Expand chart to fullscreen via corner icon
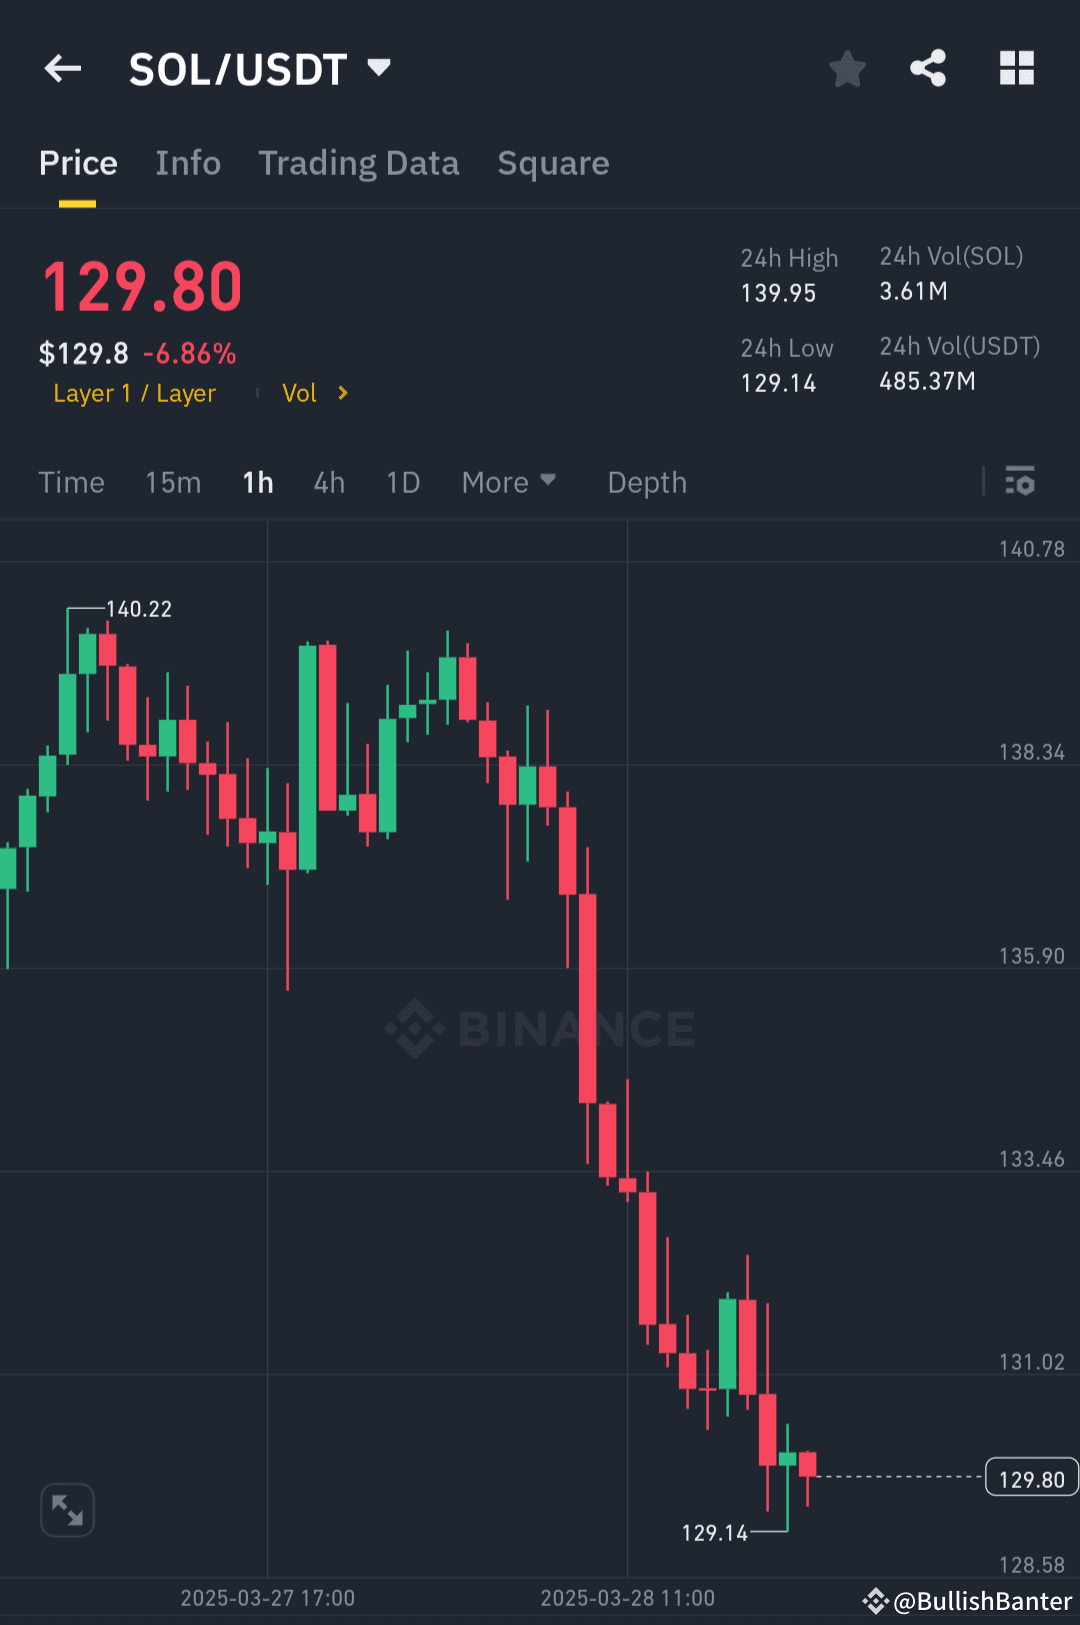1080x1625 pixels. point(67,1510)
